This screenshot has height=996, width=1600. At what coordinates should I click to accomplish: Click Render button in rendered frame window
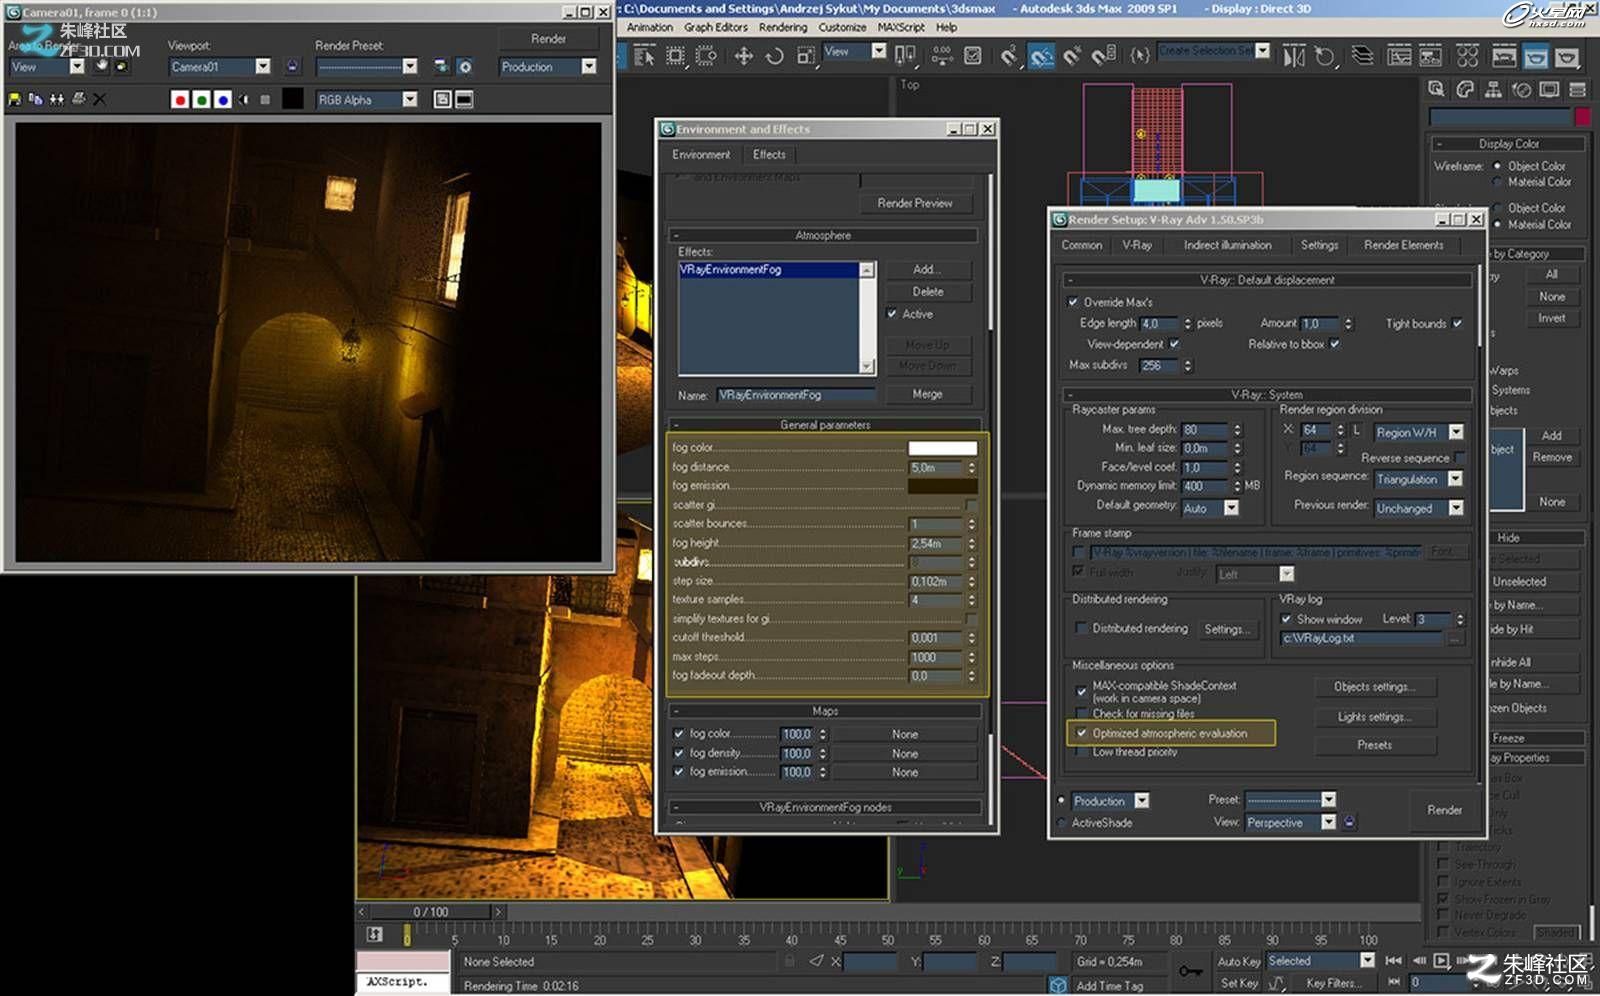pyautogui.click(x=548, y=38)
